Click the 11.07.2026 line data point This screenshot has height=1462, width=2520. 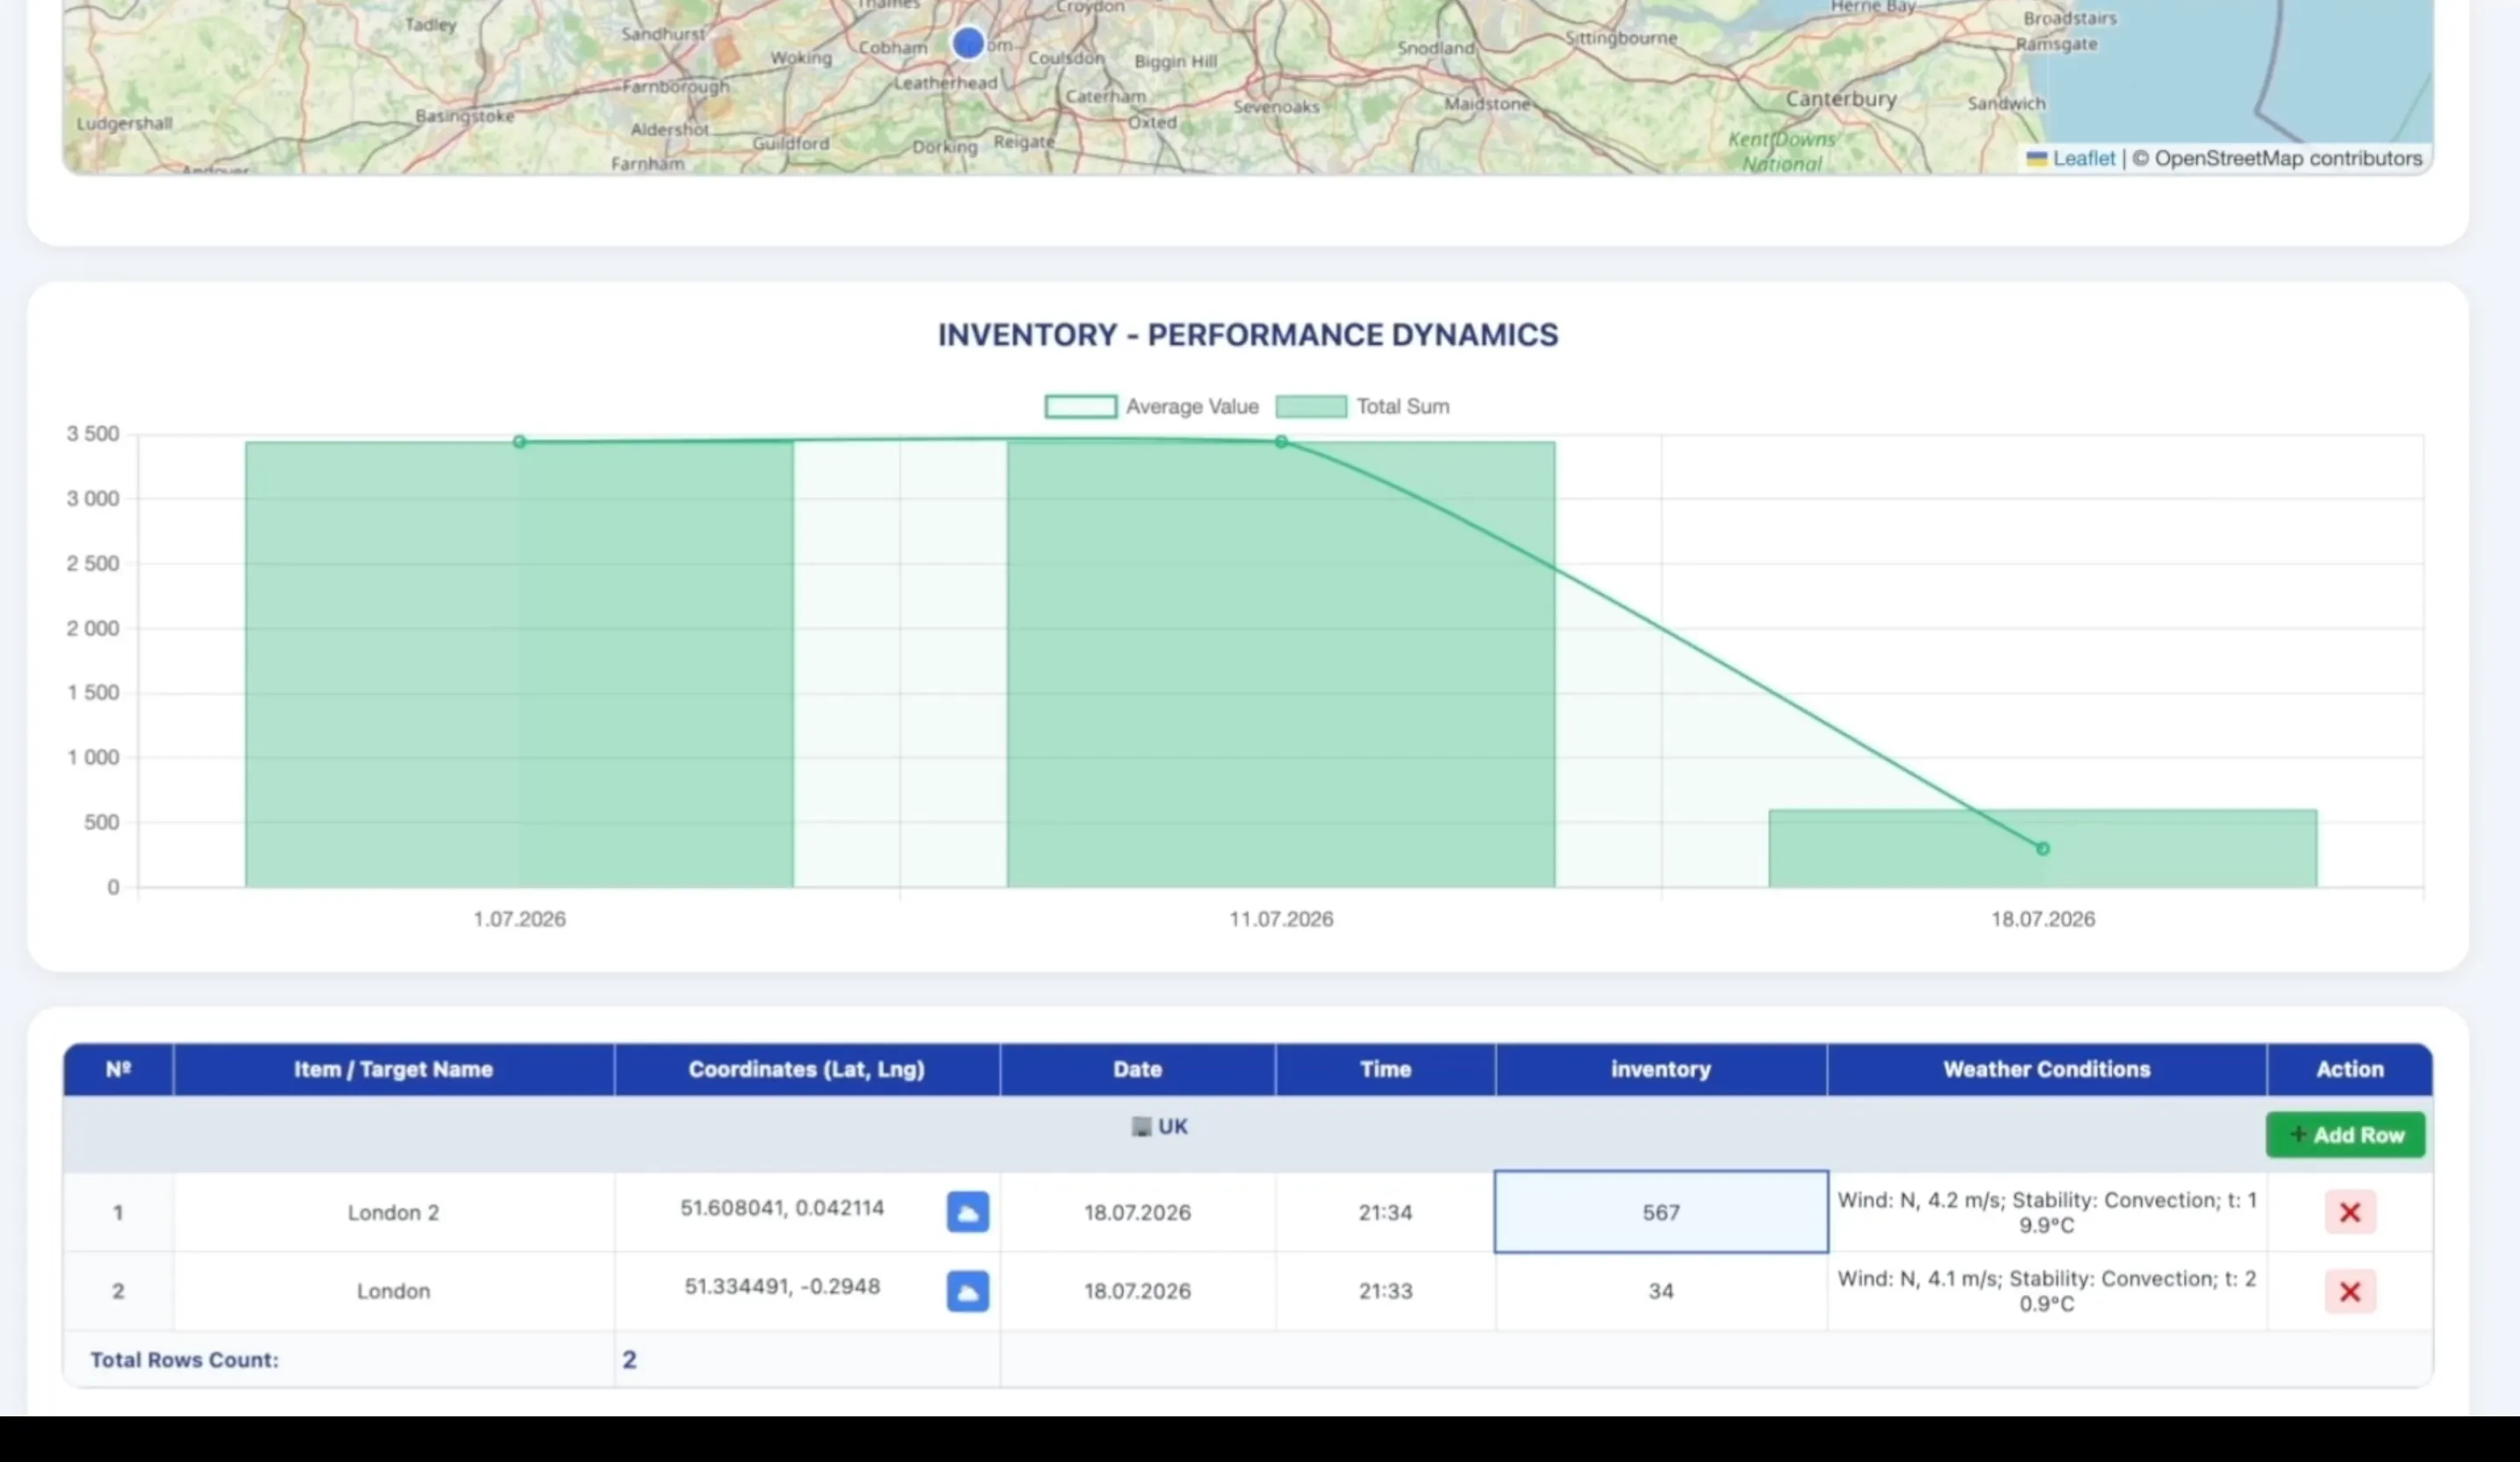(x=1281, y=441)
